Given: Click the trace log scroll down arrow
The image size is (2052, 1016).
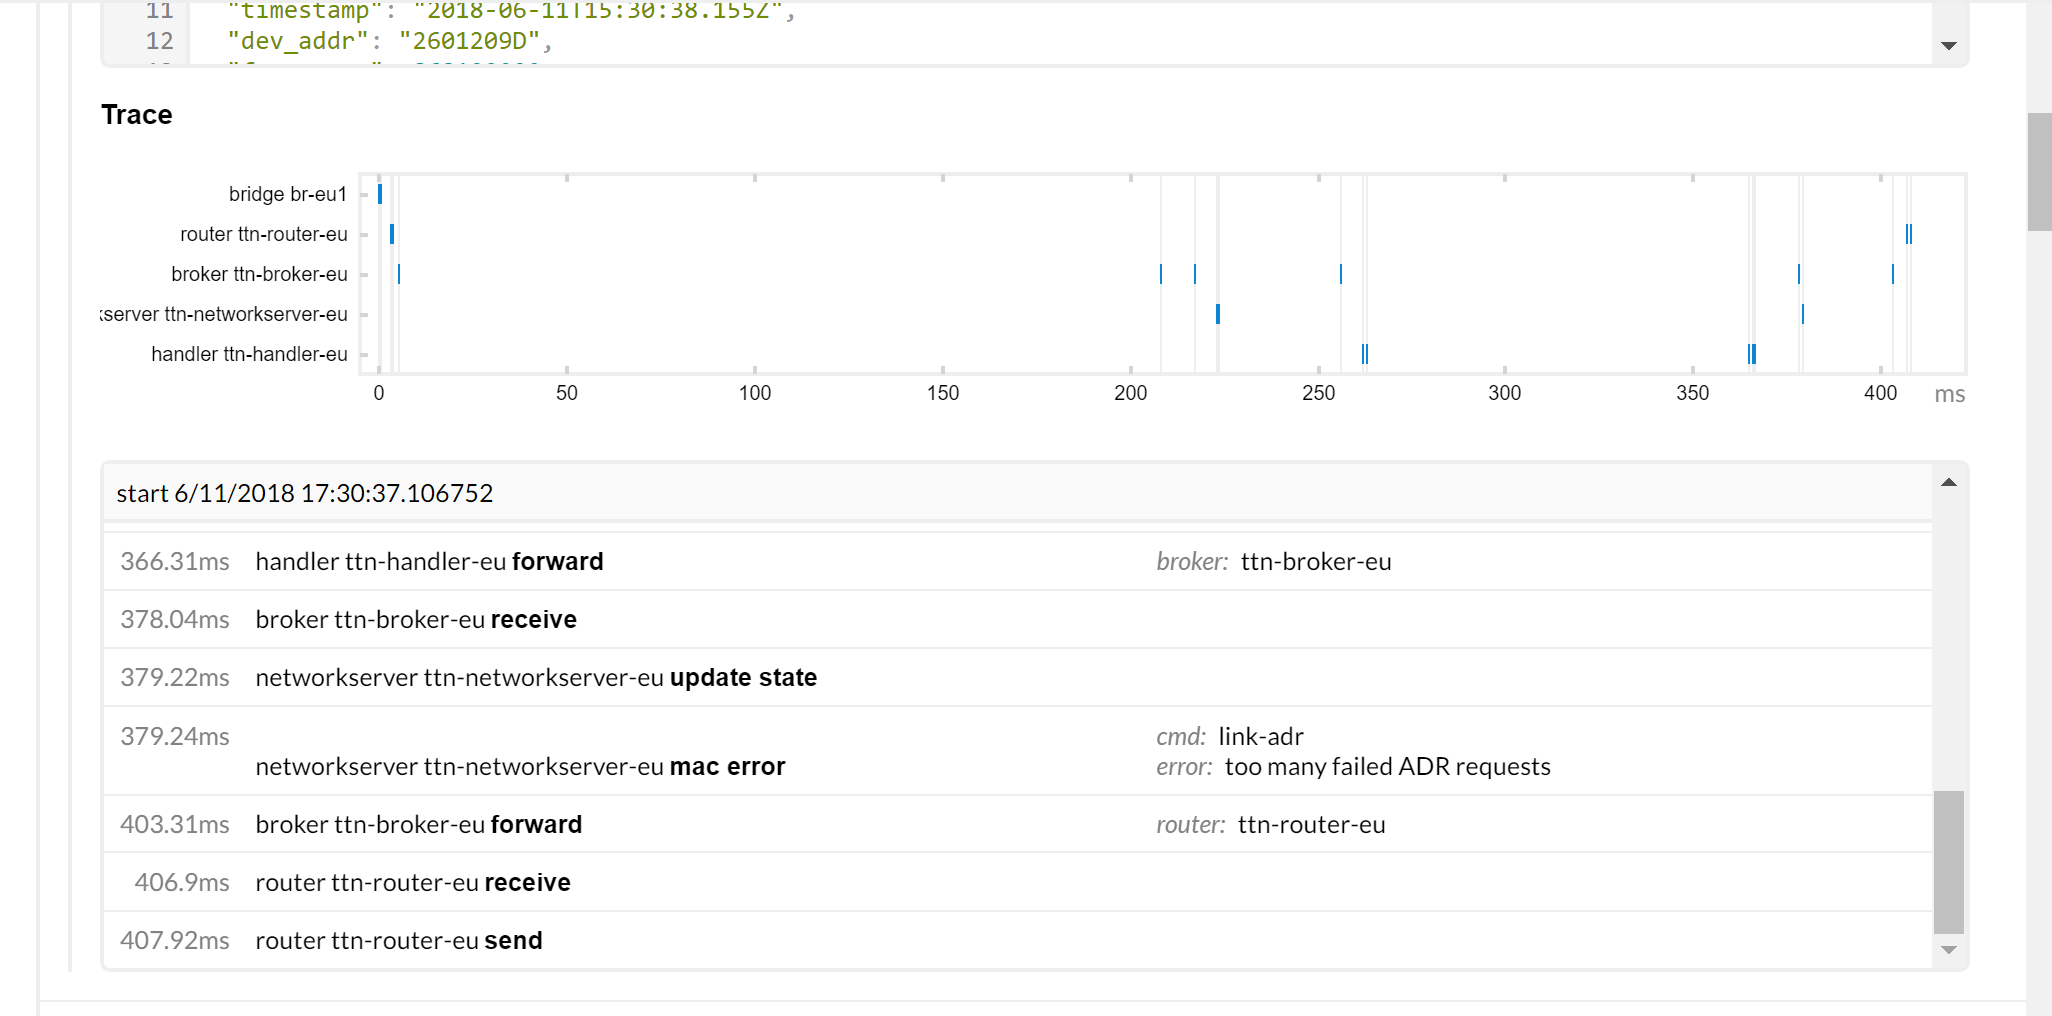Looking at the screenshot, I should coord(1948,950).
